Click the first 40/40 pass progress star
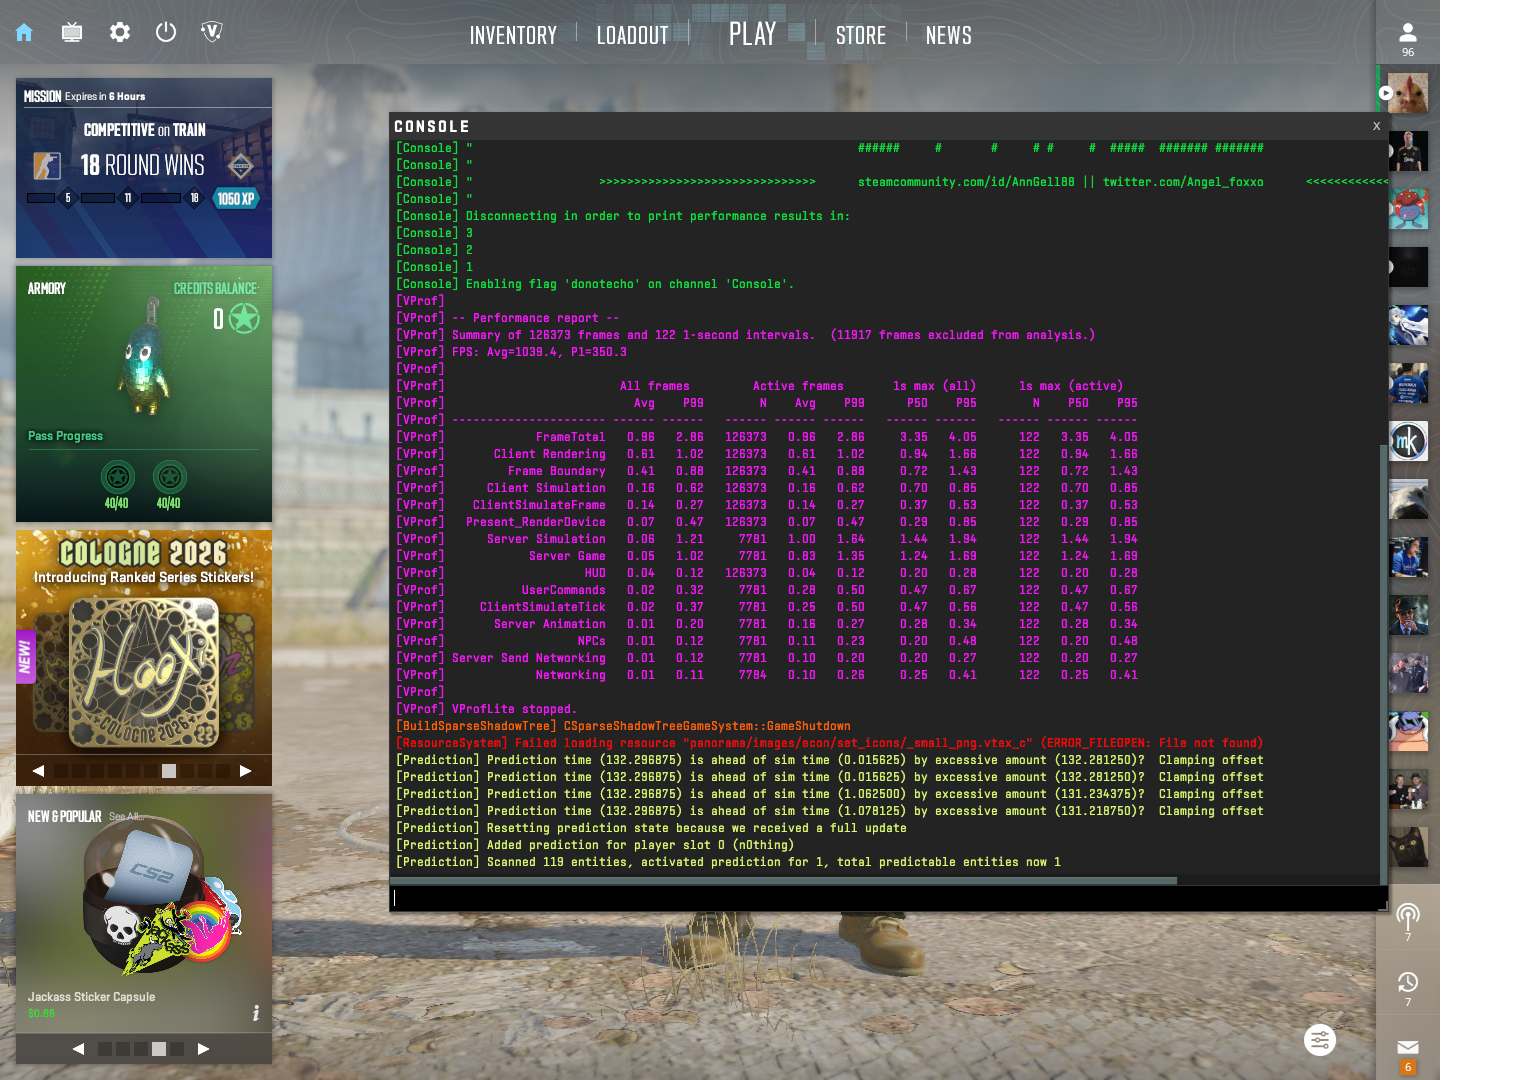The height and width of the screenshot is (1080, 1536). [x=117, y=477]
